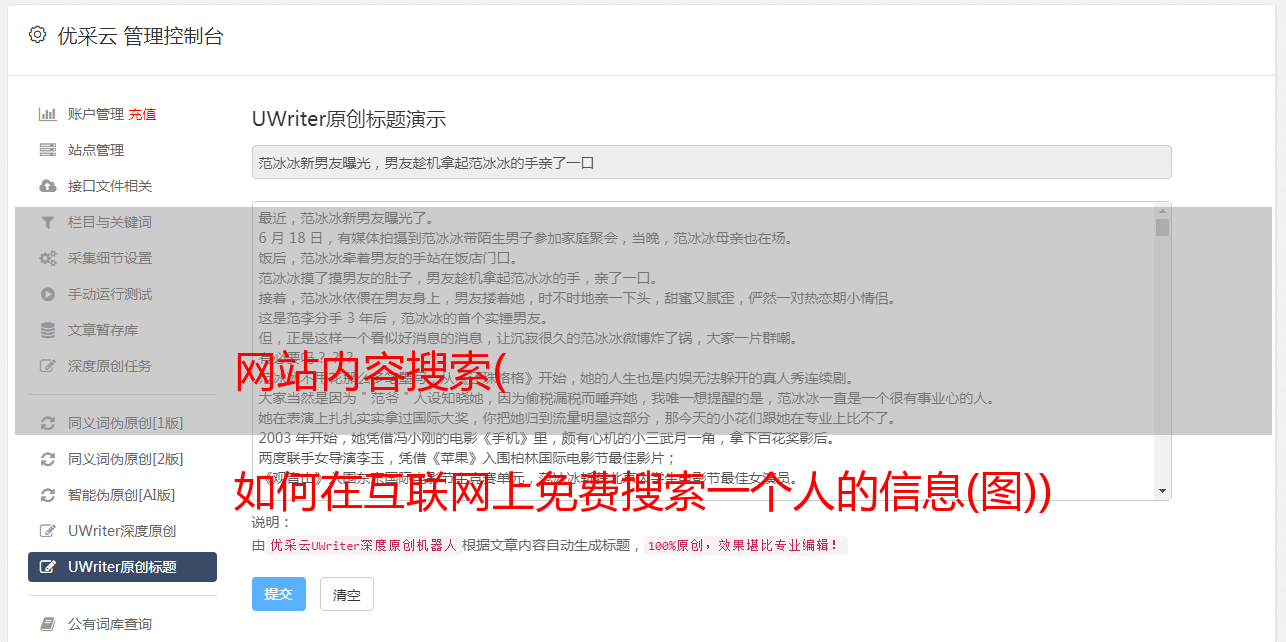Image resolution: width=1286 pixels, height=642 pixels.
Task: Click the 清空 button
Action: coord(346,594)
